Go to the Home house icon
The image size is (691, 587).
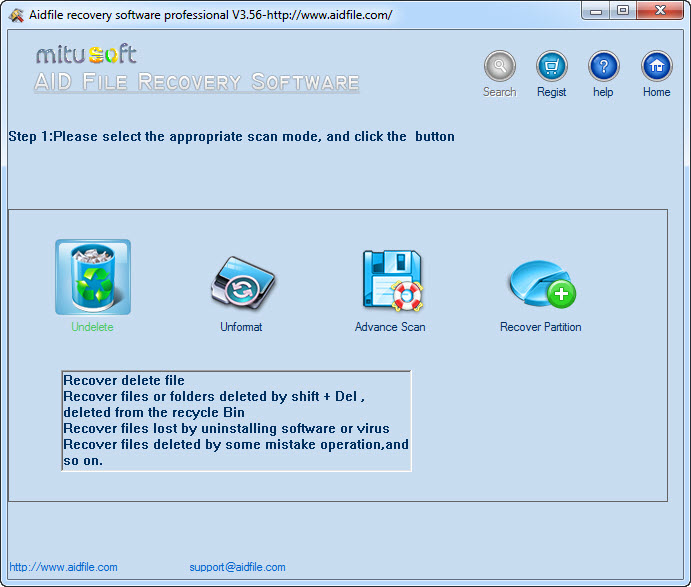point(657,66)
